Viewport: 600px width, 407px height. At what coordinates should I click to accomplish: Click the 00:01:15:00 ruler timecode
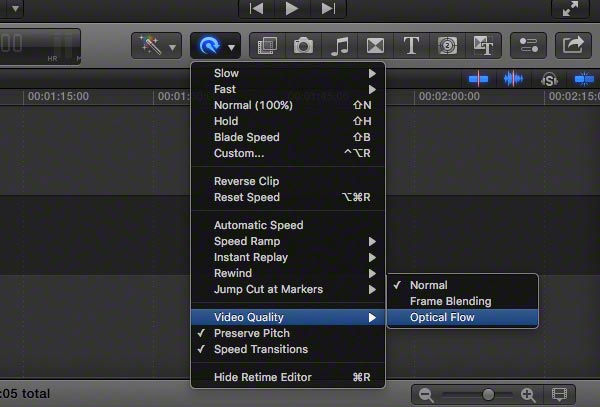point(58,96)
